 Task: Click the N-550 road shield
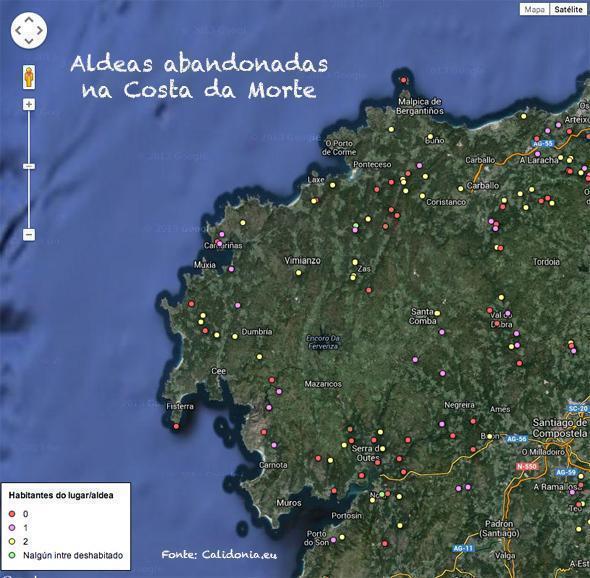[x=526, y=467]
